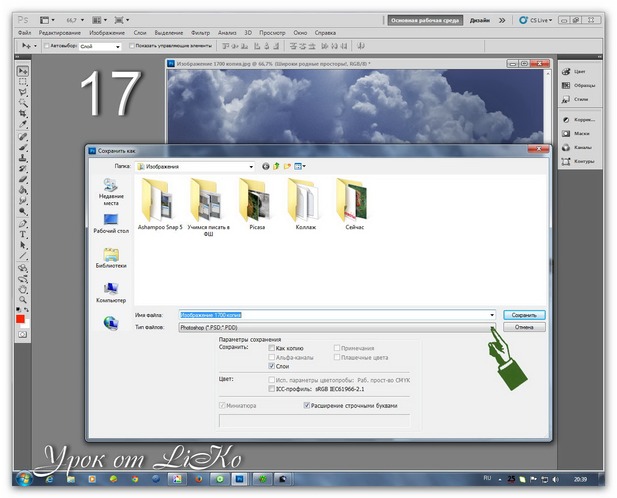Select the Clone Stamp tool
Viewport: 617px width, 498px height.
coord(23,158)
